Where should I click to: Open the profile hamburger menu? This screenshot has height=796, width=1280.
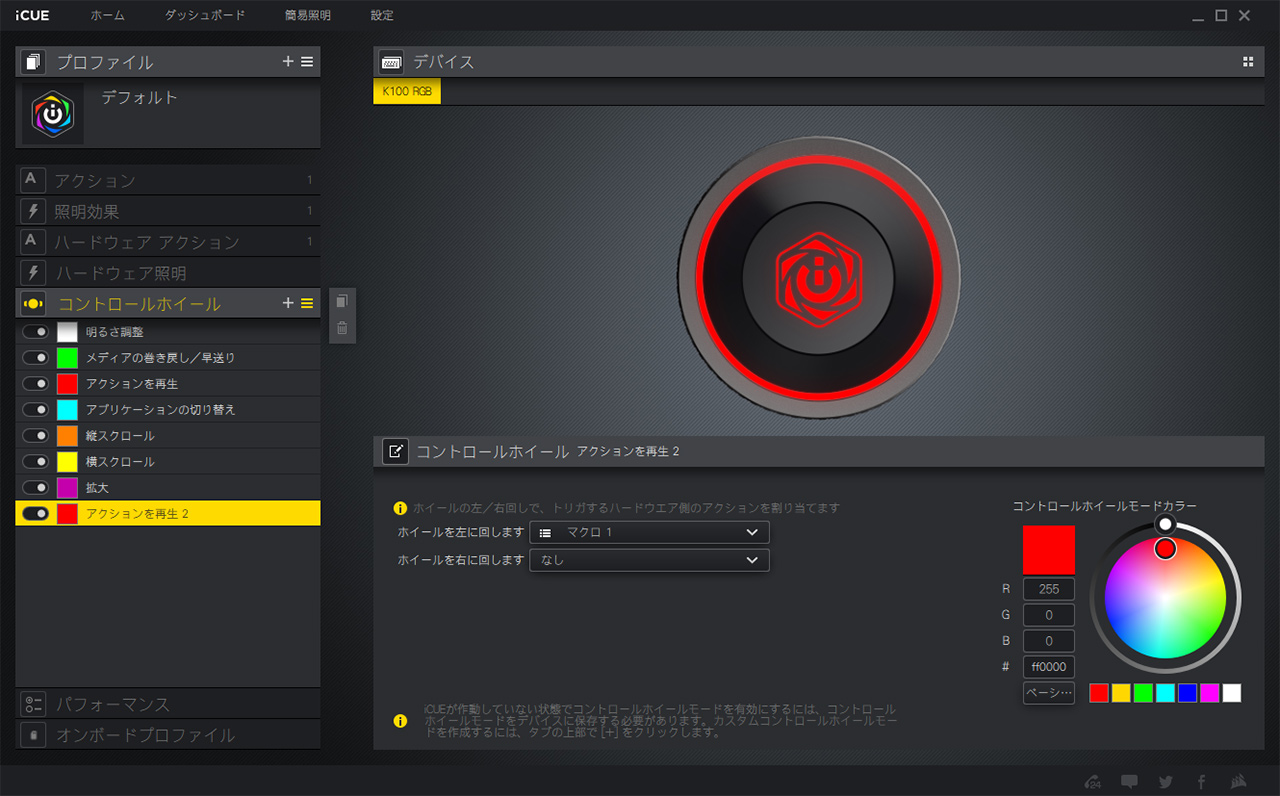click(x=307, y=62)
